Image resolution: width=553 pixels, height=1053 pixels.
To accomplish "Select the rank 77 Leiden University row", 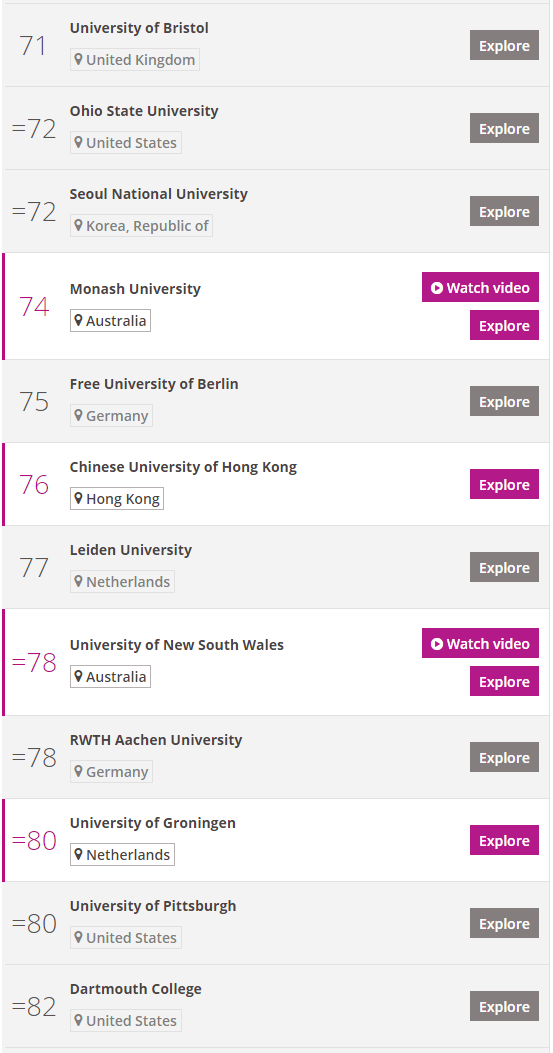I will (276, 567).
